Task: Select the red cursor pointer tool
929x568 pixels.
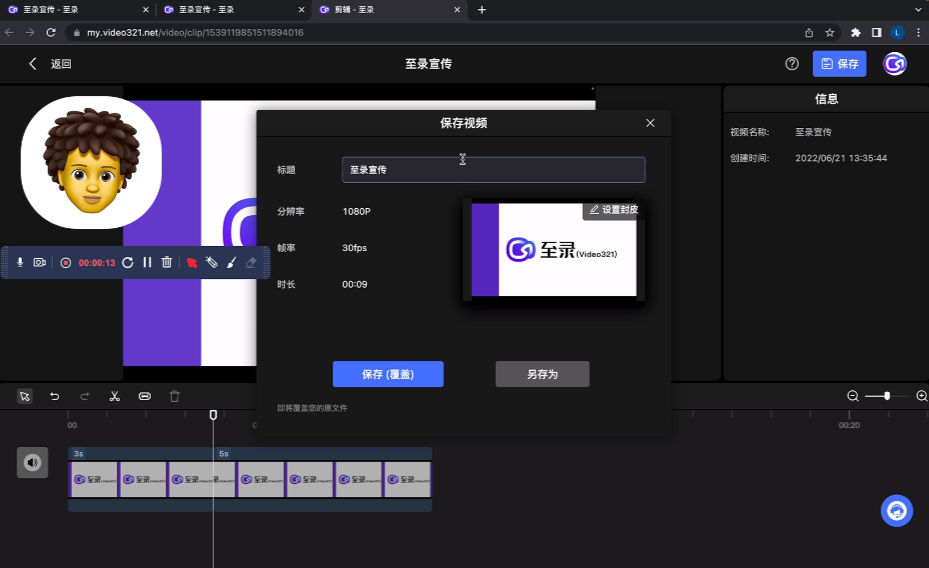Action: point(192,262)
